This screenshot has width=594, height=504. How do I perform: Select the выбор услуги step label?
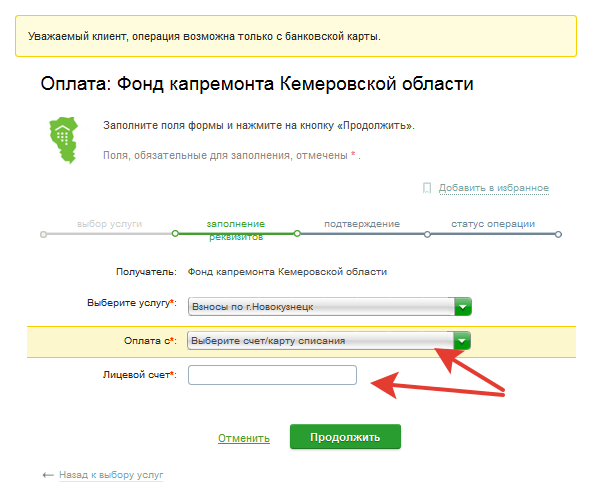click(x=109, y=224)
